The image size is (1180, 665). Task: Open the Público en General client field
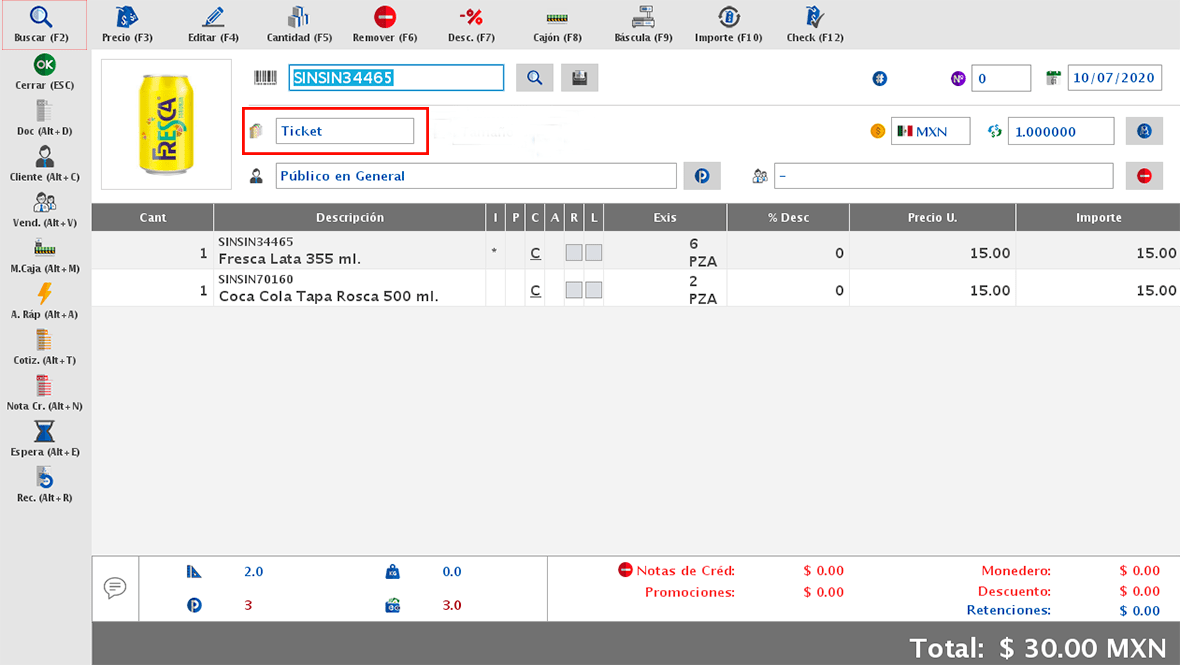point(476,176)
